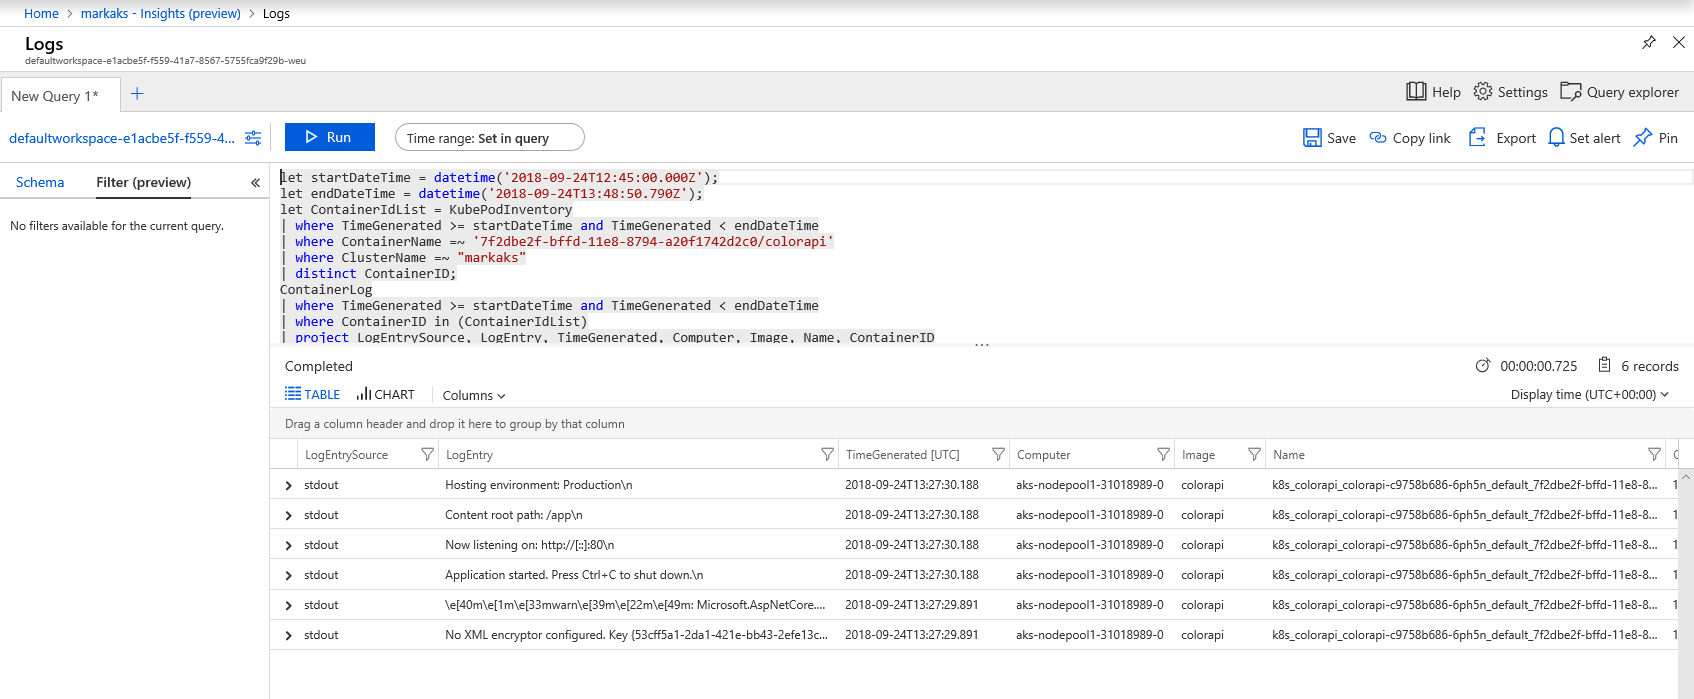Filter the LogEntry column
The height and width of the screenshot is (699, 1694).
pos(827,454)
